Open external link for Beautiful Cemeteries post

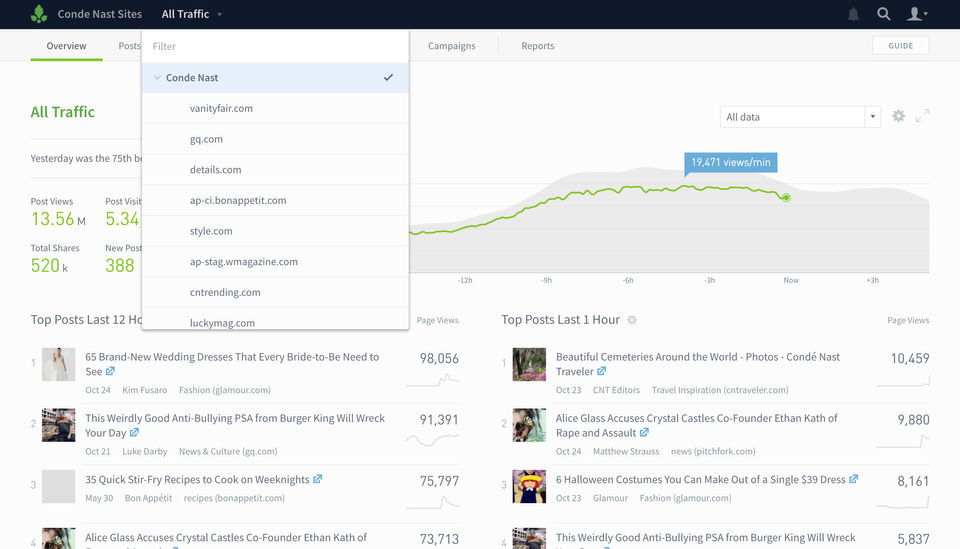pyautogui.click(x=601, y=372)
